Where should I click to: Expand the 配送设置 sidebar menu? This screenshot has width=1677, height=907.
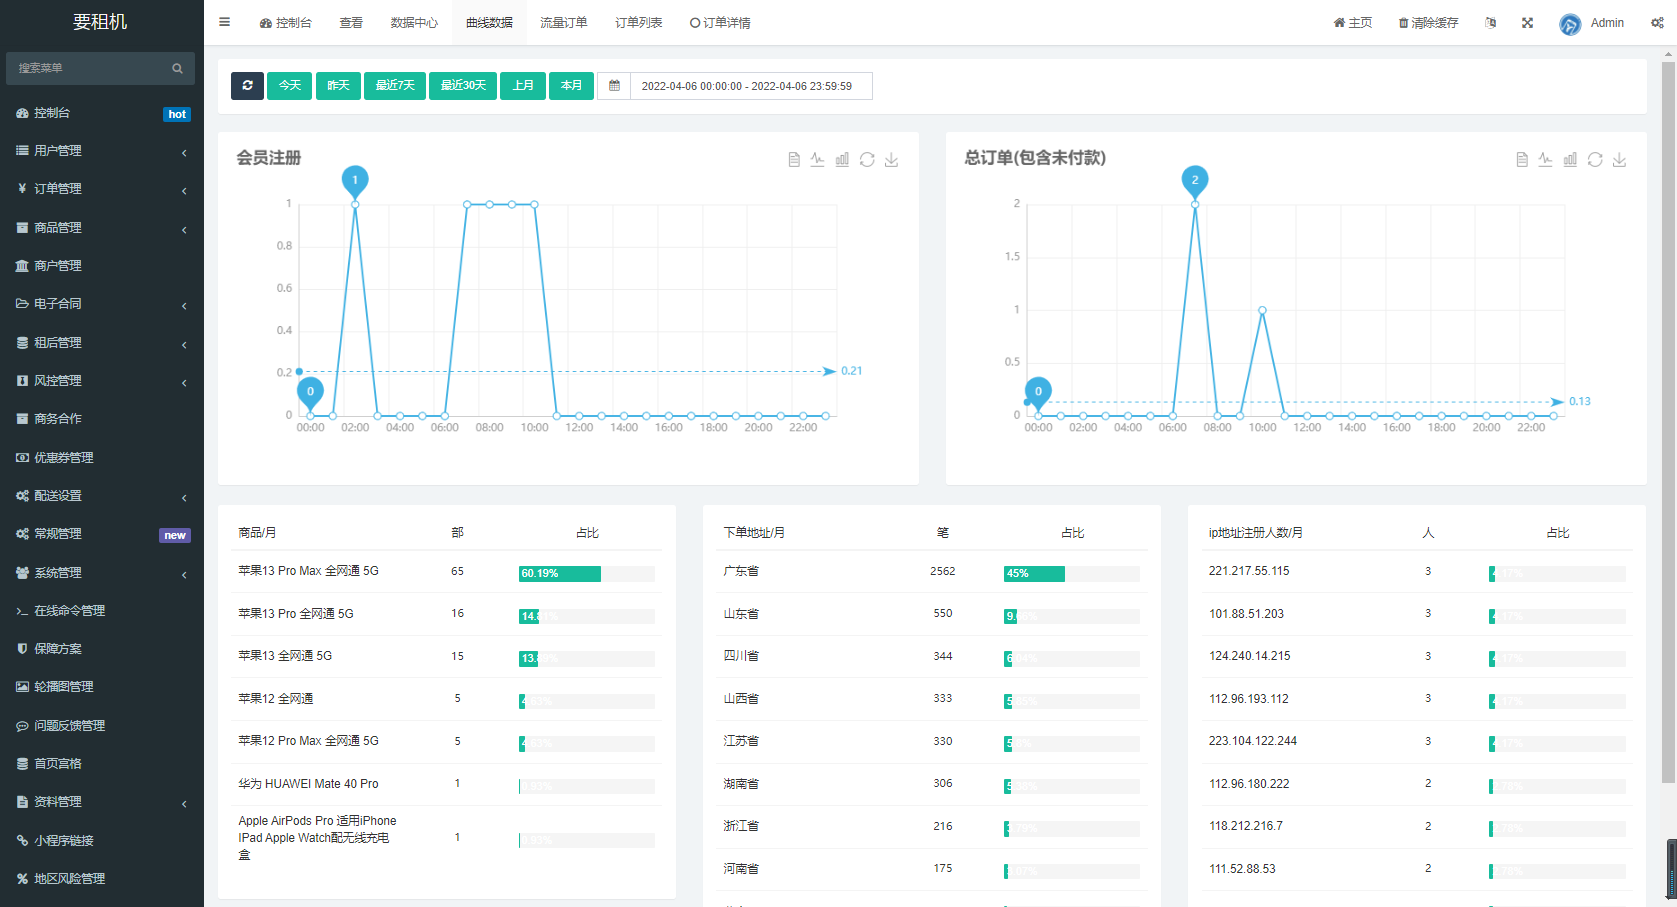tap(102, 496)
